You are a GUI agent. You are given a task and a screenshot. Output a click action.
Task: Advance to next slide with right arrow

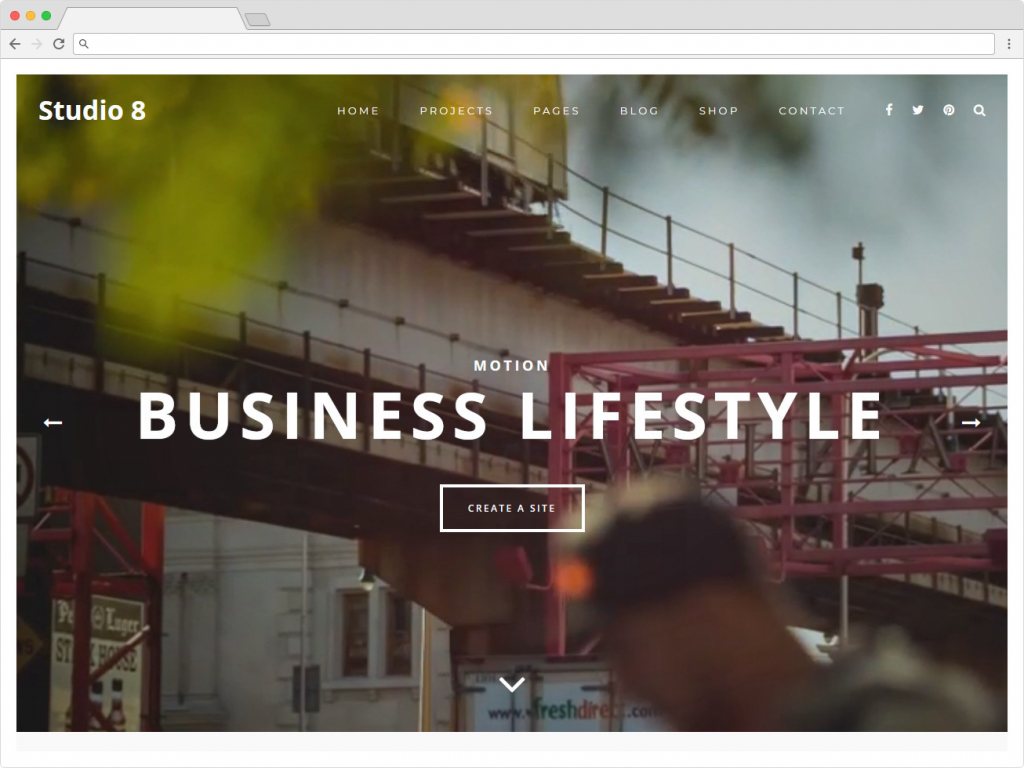tap(971, 423)
